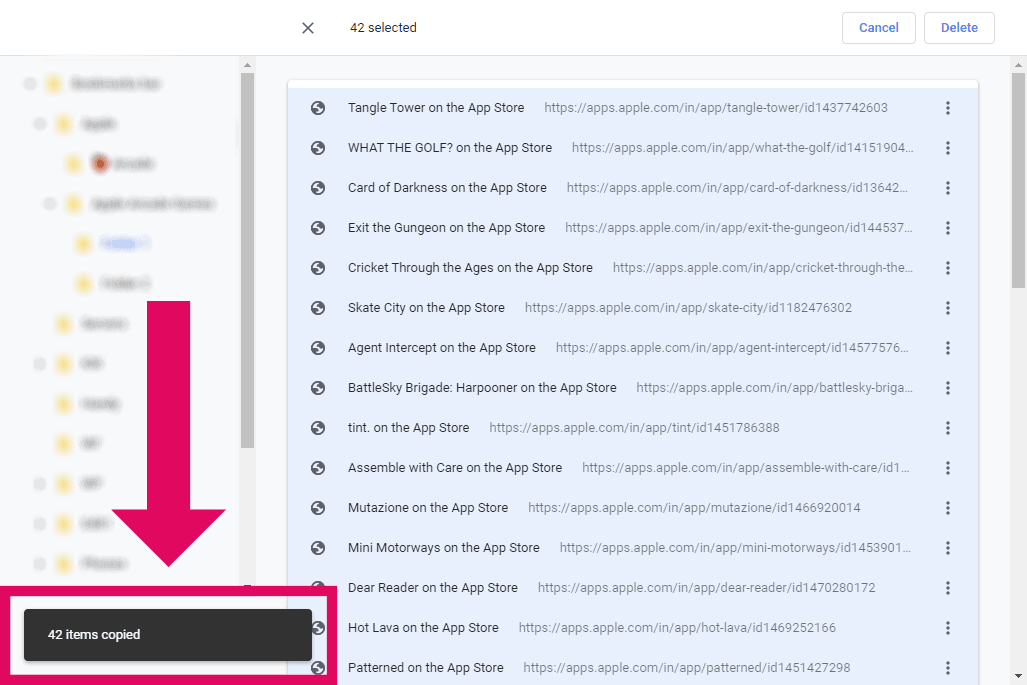Select 'Cricket Through the Ages on the App Store'
This screenshot has height=685, width=1027.
pos(470,268)
